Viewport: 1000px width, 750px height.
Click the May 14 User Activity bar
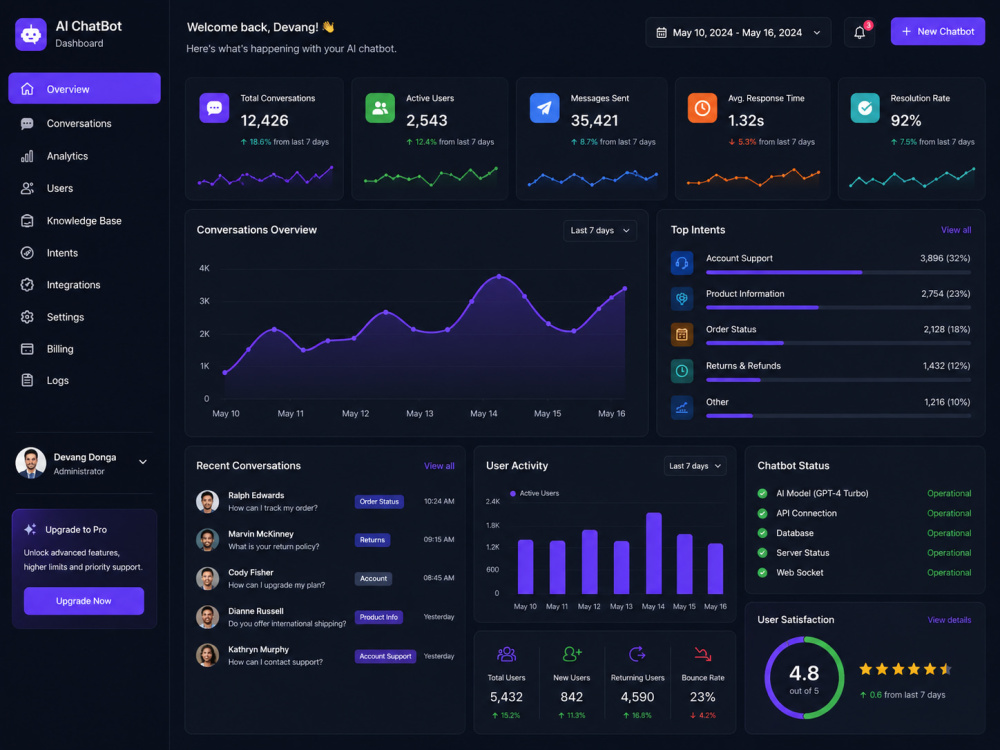653,554
